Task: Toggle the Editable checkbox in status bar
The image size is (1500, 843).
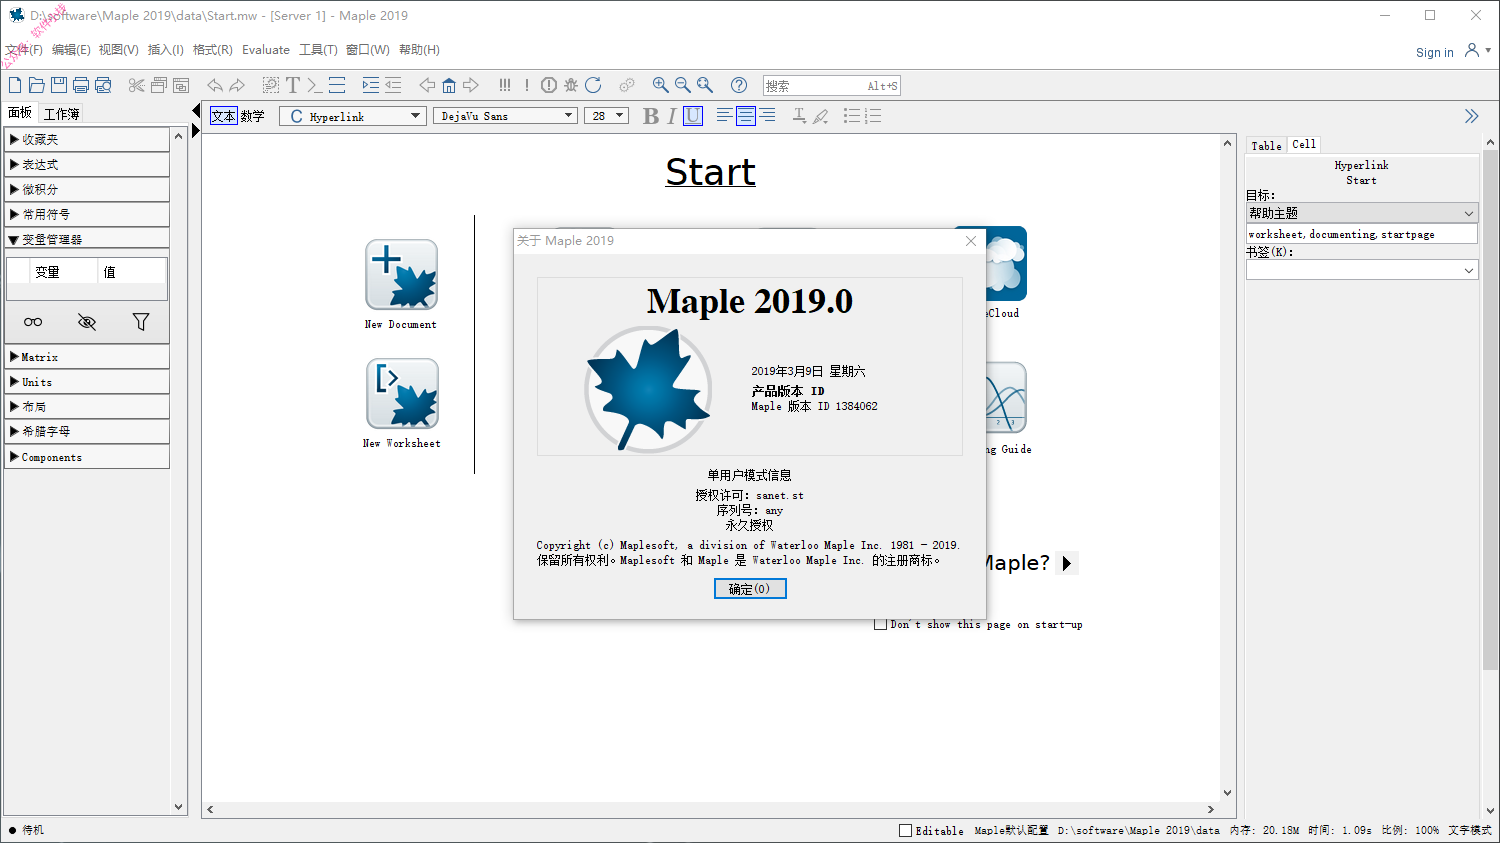Action: pos(905,830)
